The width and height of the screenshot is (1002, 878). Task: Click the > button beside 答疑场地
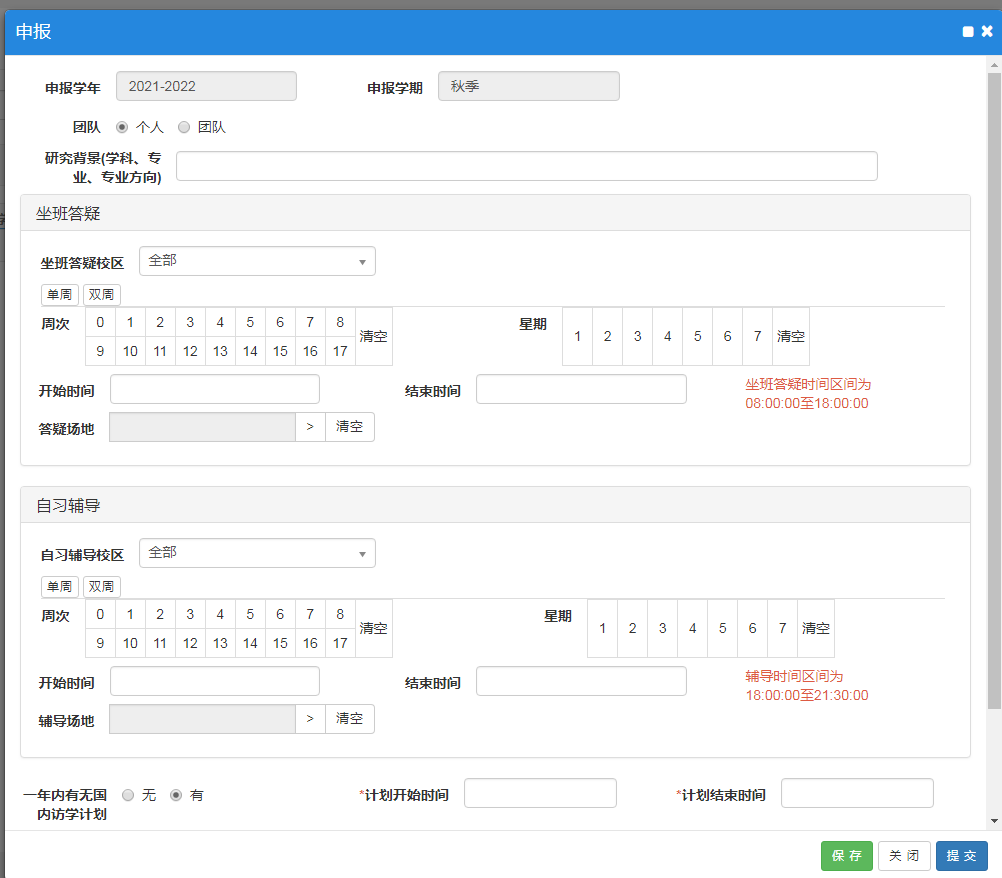coord(310,427)
